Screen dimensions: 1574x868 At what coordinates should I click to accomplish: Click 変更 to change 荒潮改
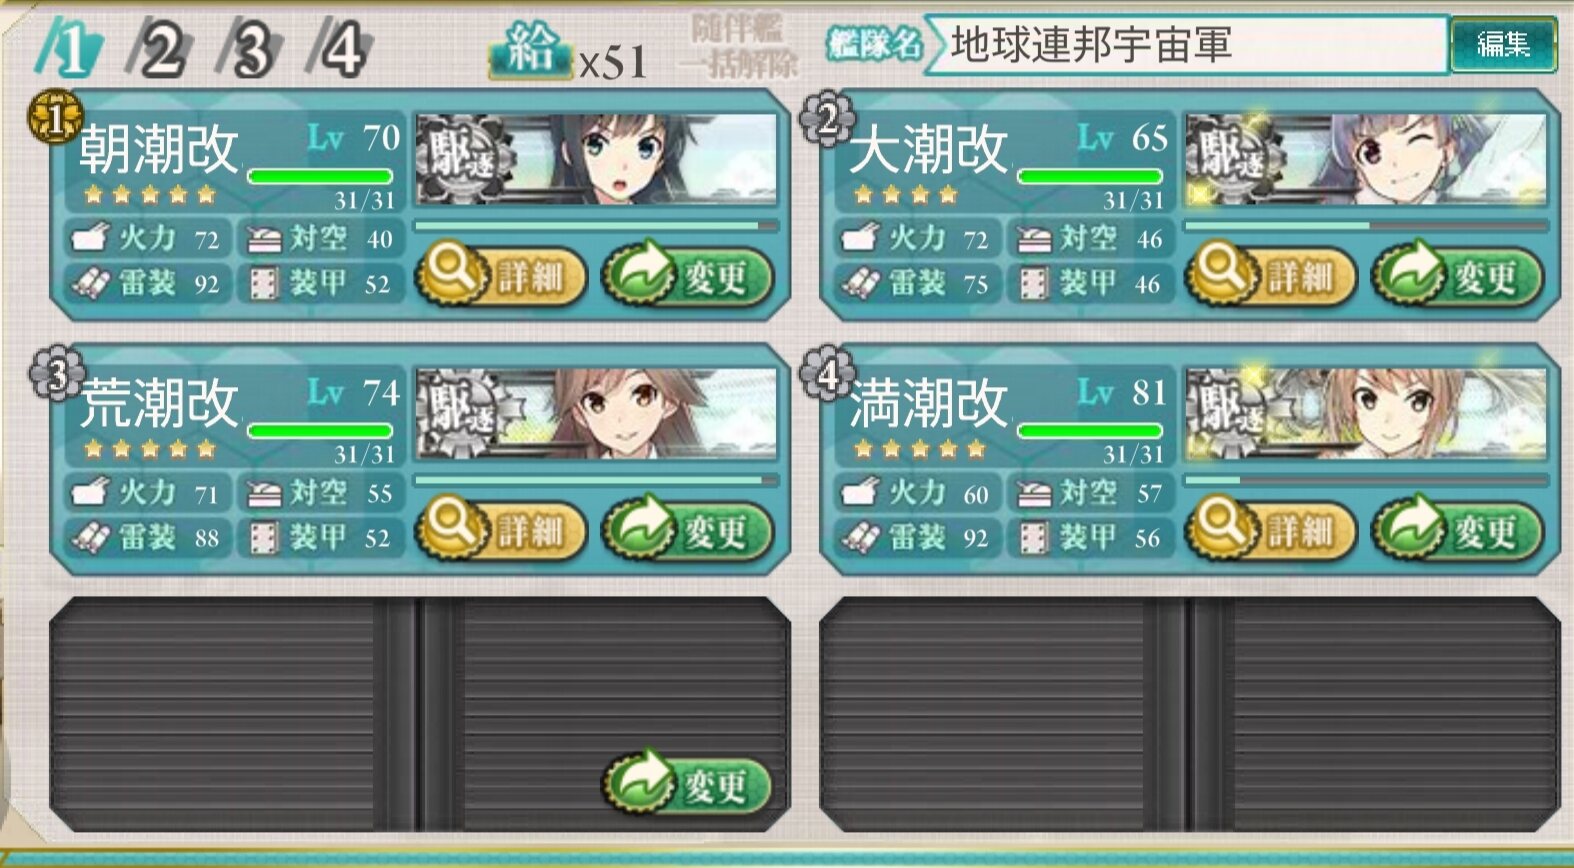(688, 530)
